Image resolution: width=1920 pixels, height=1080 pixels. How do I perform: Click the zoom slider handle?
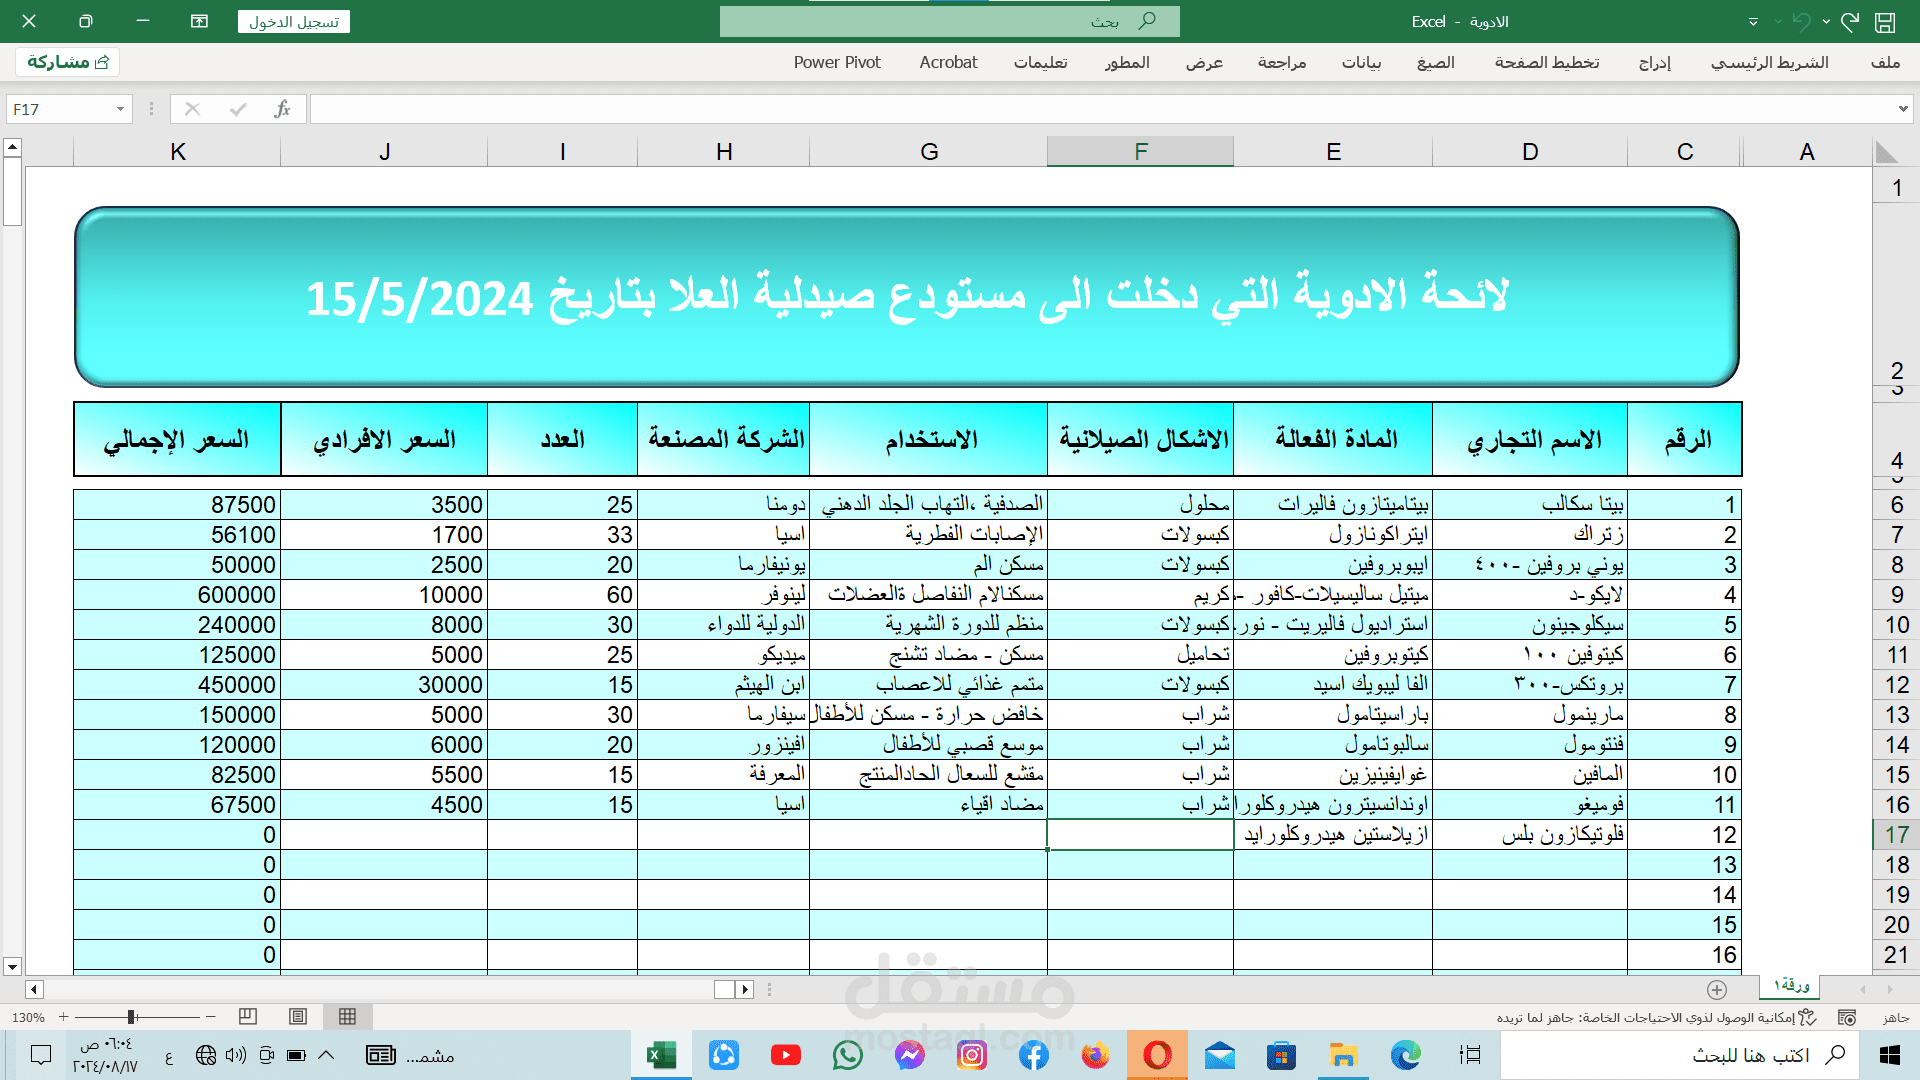click(x=131, y=1017)
